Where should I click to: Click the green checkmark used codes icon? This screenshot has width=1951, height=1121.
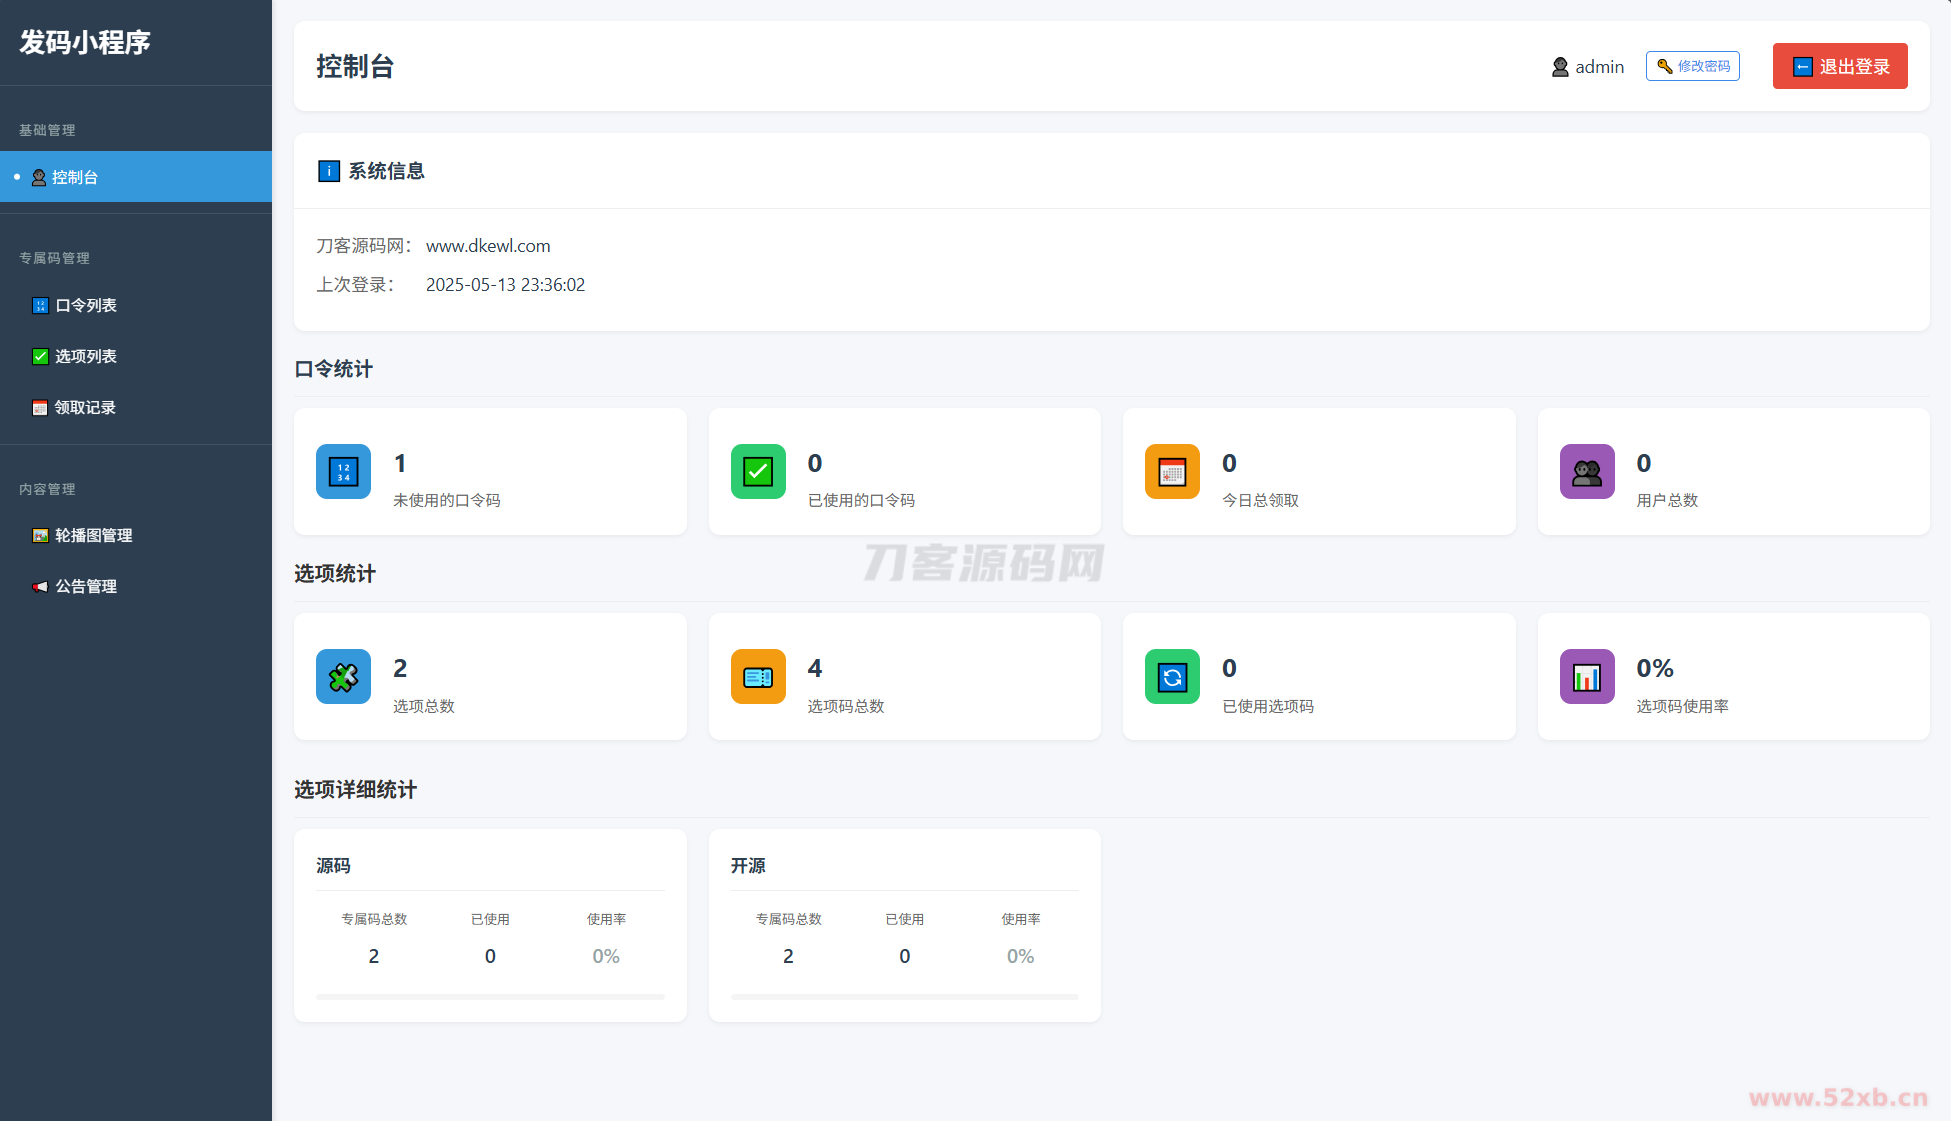point(758,471)
